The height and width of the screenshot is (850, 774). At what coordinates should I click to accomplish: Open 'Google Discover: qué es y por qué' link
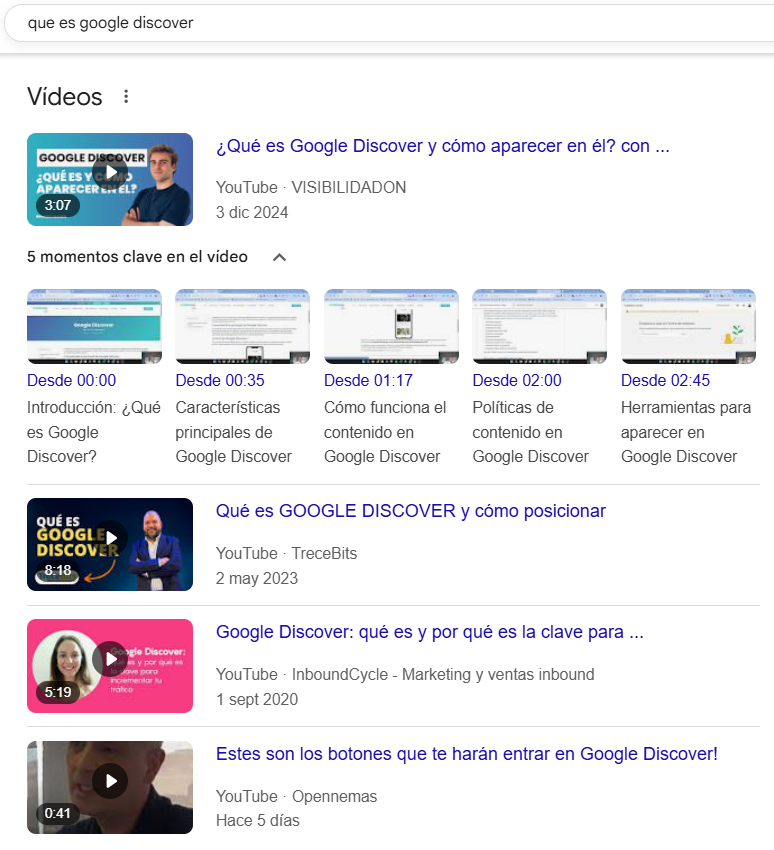[x=429, y=632]
